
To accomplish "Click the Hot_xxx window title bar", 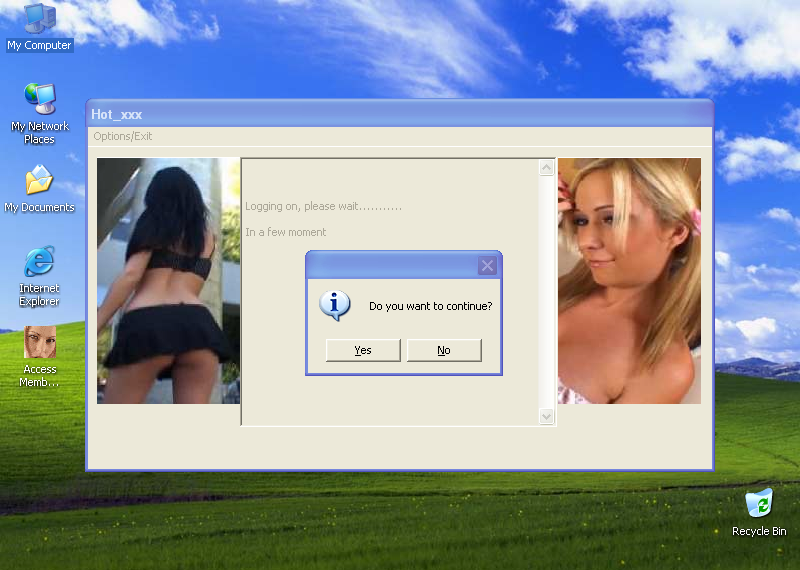I will pos(399,114).
